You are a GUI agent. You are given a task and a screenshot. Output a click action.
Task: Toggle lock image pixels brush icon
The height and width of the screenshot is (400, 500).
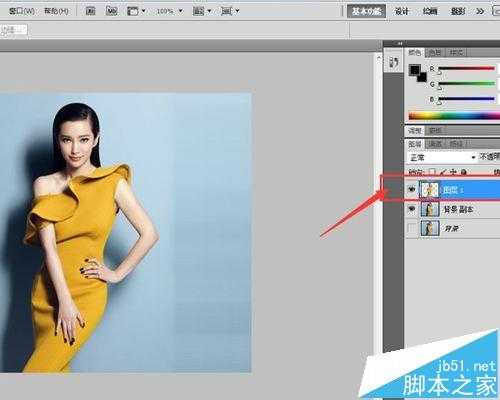pos(443,172)
